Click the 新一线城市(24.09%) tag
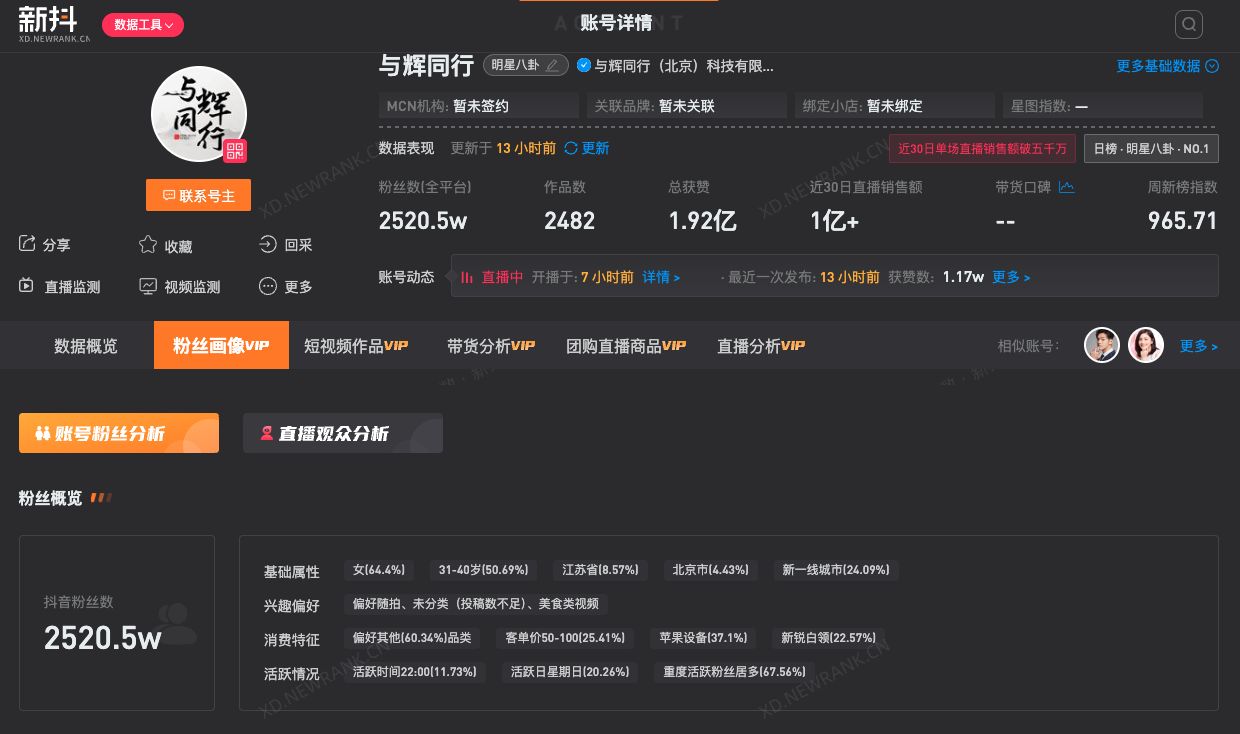This screenshot has height=734, width=1240. click(836, 570)
